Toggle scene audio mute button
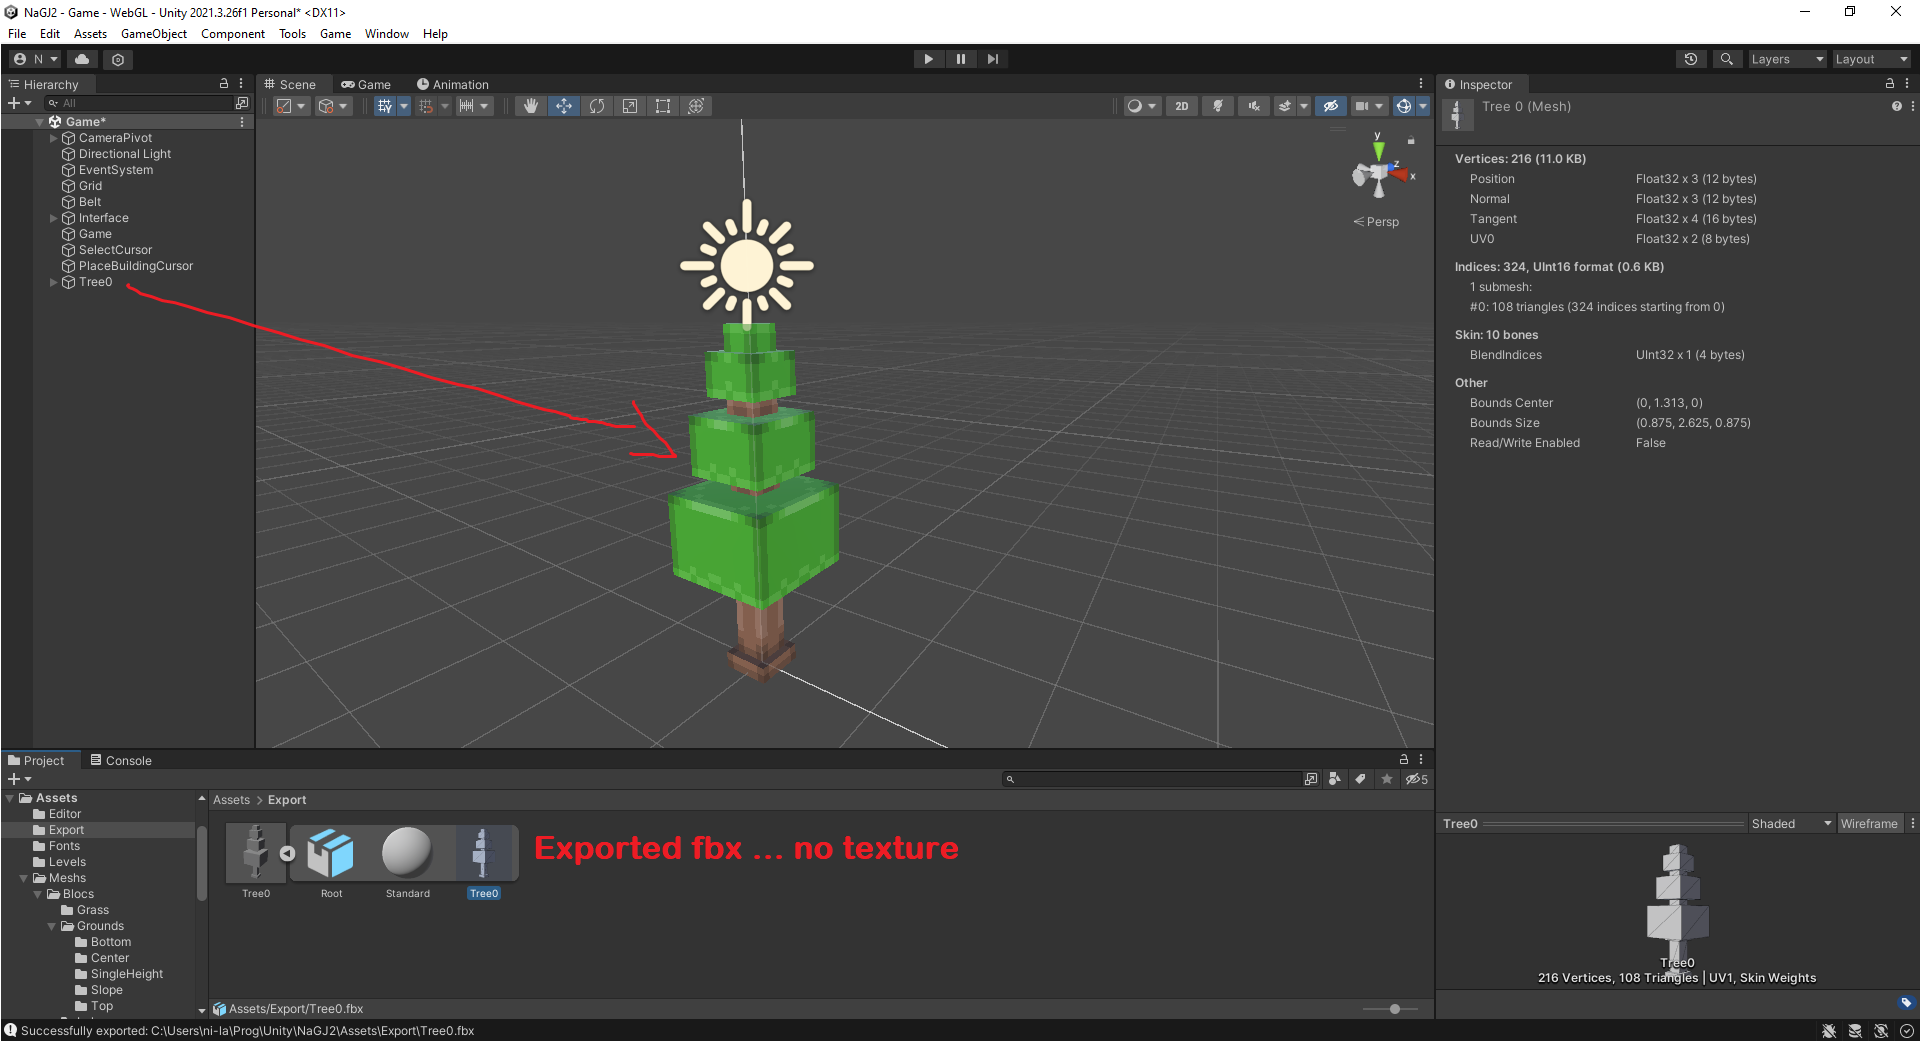The image size is (1920, 1041). pyautogui.click(x=1253, y=106)
